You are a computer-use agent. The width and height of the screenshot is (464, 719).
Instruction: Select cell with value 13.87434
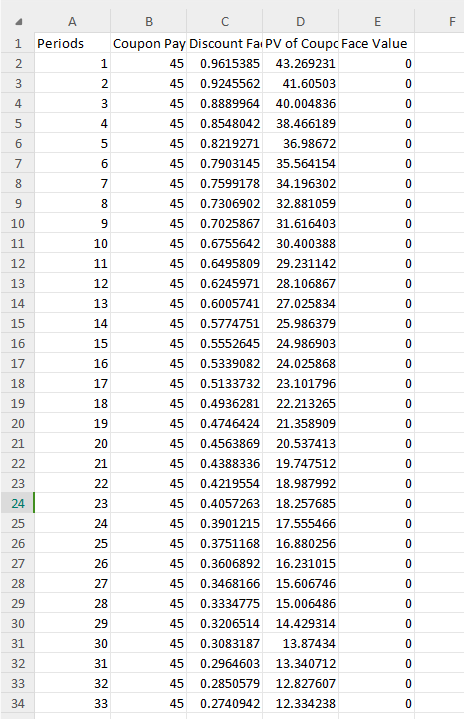point(300,643)
